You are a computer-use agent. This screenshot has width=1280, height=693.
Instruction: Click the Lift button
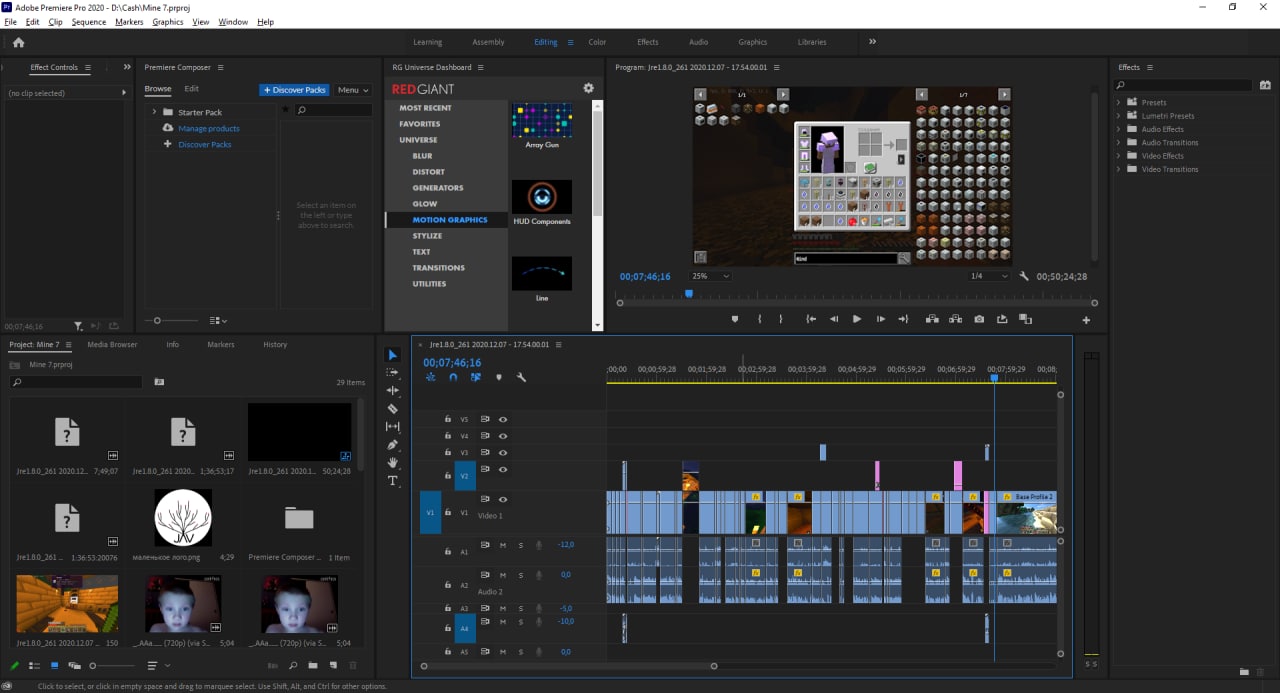[932, 319]
